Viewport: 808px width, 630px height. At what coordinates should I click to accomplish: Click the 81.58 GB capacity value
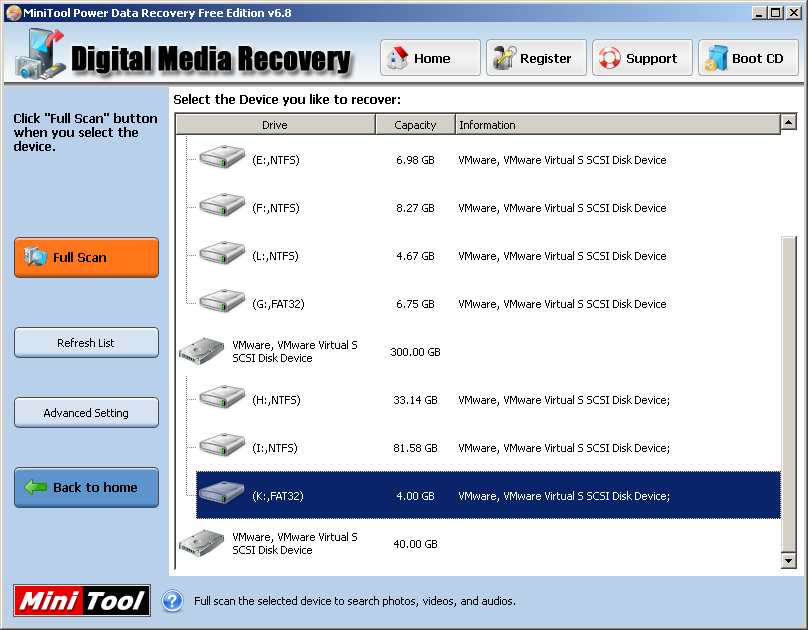415,448
